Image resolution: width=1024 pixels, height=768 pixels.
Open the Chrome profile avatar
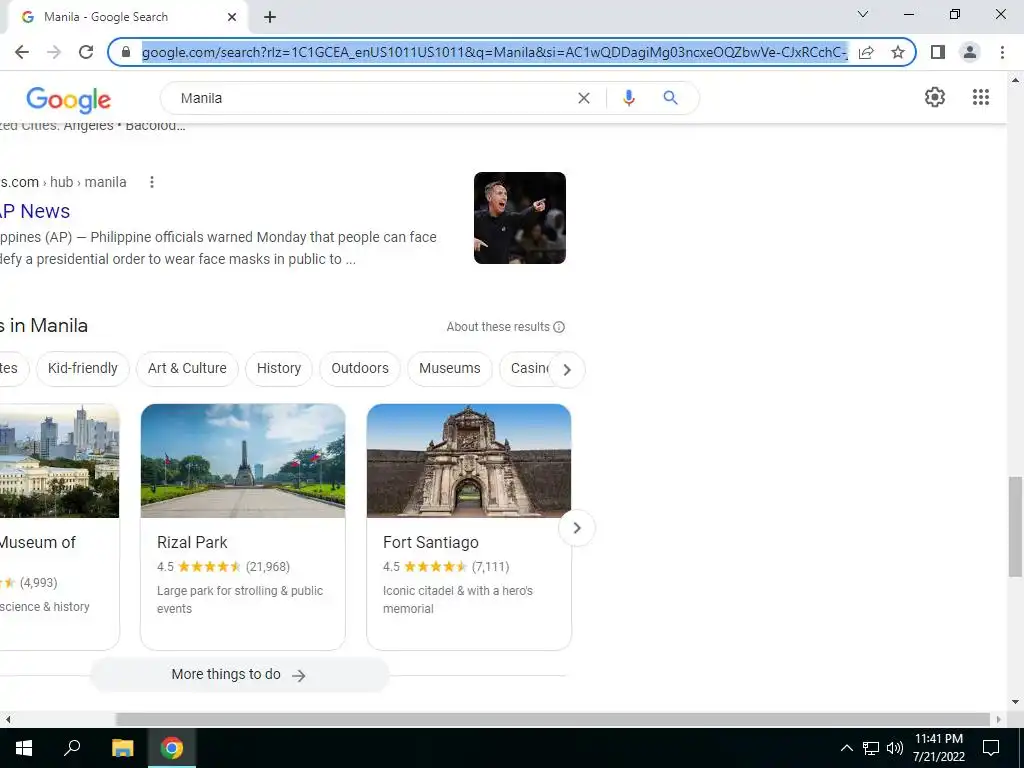pyautogui.click(x=970, y=52)
